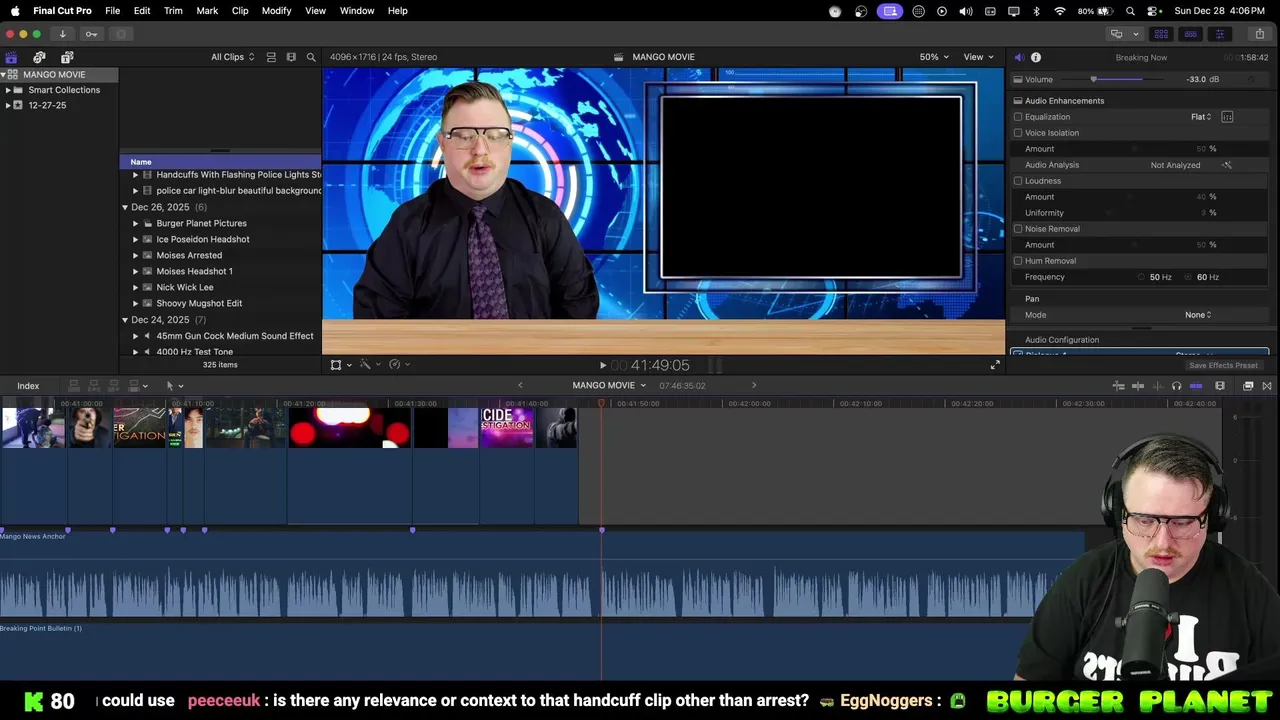Click the browser search magnifier icon
Screen dimensions: 1280x720
[311, 57]
